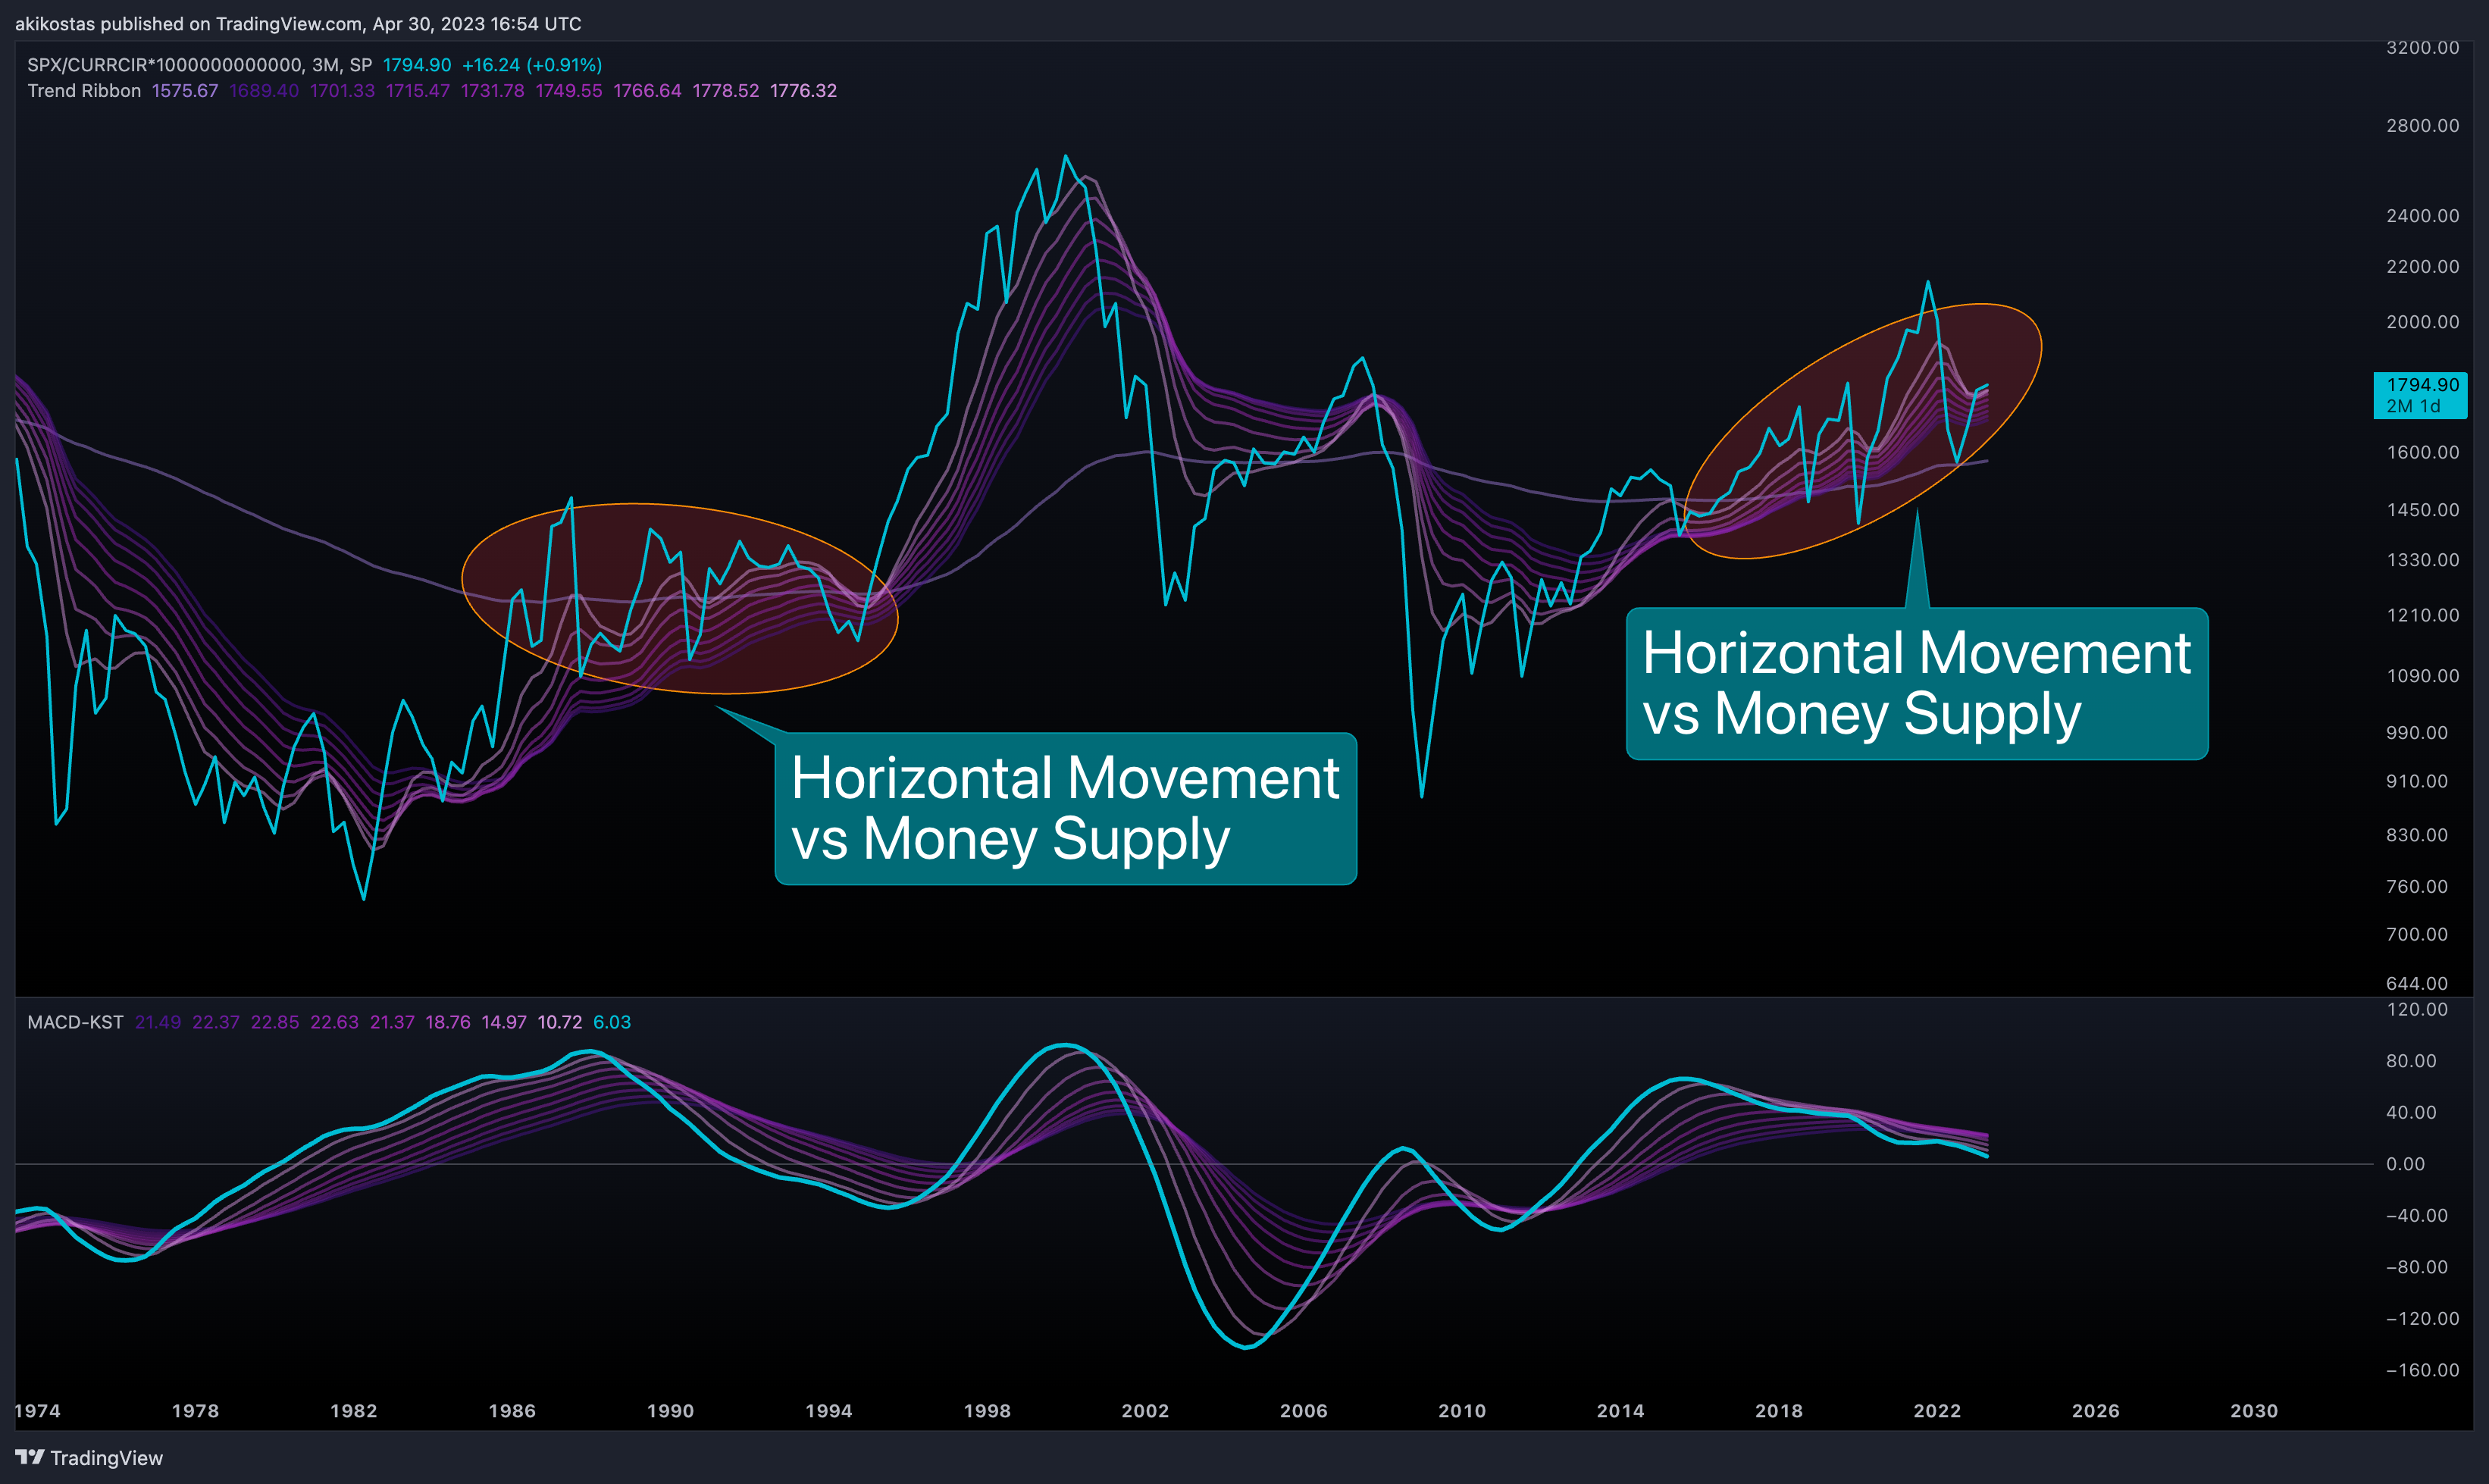
Task: Click the Trend Ribbon value 1689.40
Action: coord(264,91)
